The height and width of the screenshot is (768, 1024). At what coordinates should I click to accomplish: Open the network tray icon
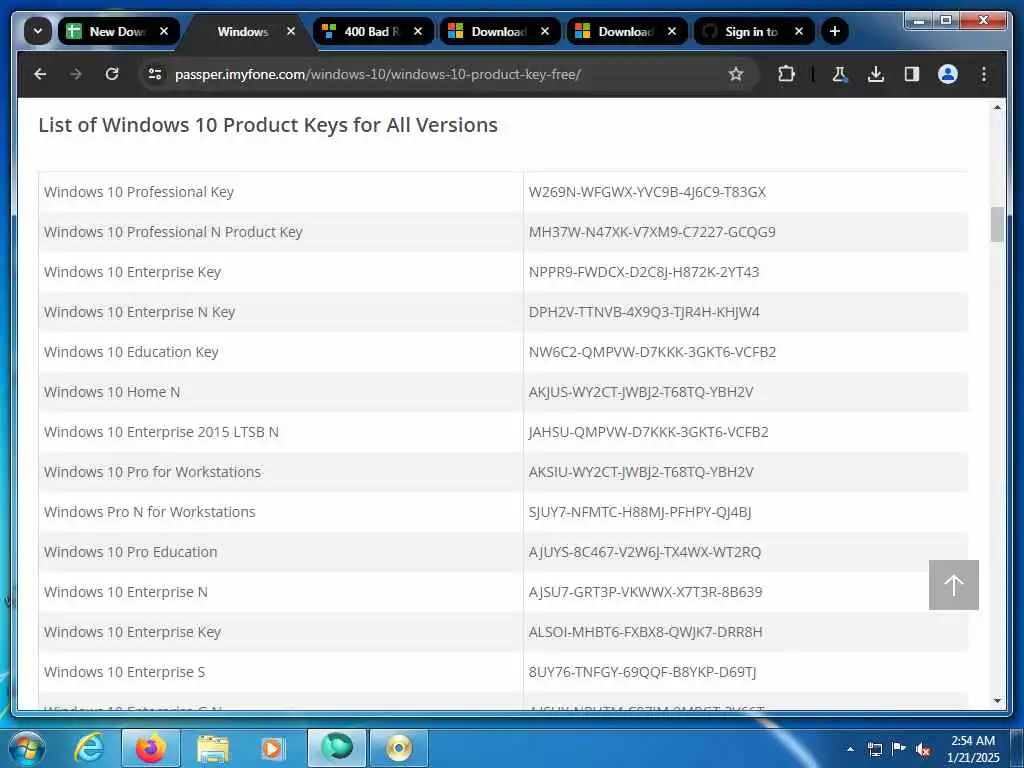[x=874, y=749]
